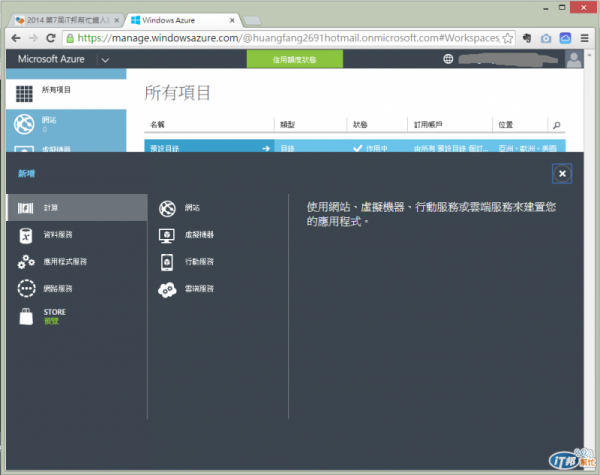
Task: Click the 行動服務 mobile service phone icon
Action: click(x=167, y=263)
